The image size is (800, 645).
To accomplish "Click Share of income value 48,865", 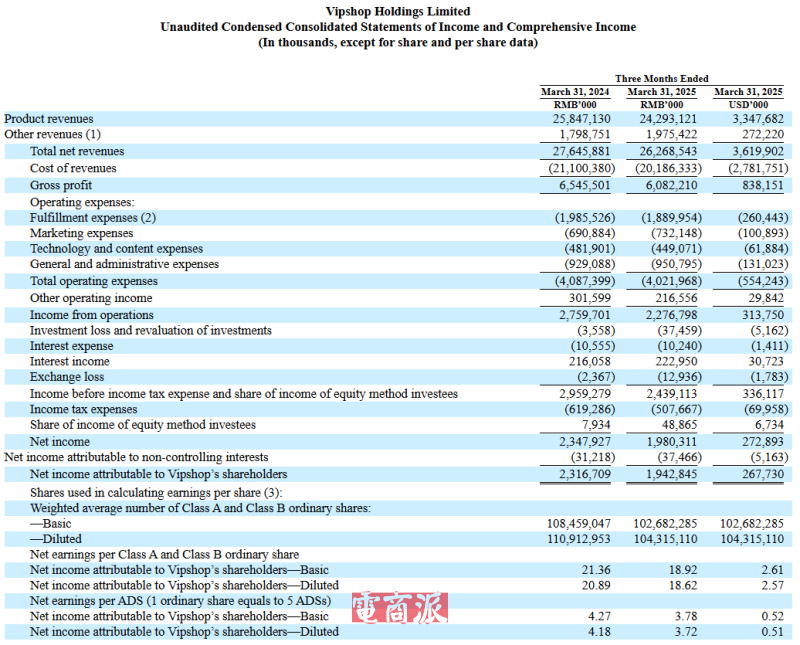I will point(679,425).
